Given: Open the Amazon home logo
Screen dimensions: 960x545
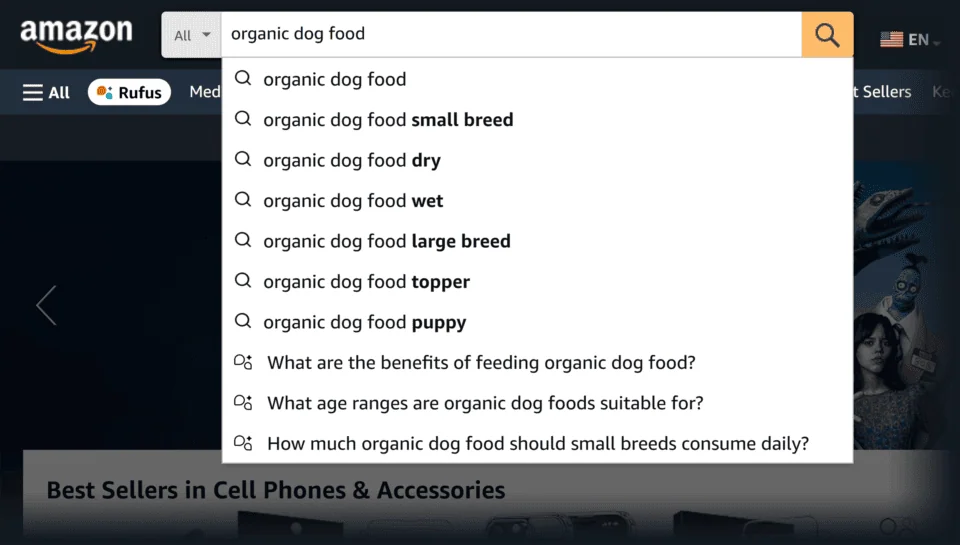Looking at the screenshot, I should click(x=76, y=35).
